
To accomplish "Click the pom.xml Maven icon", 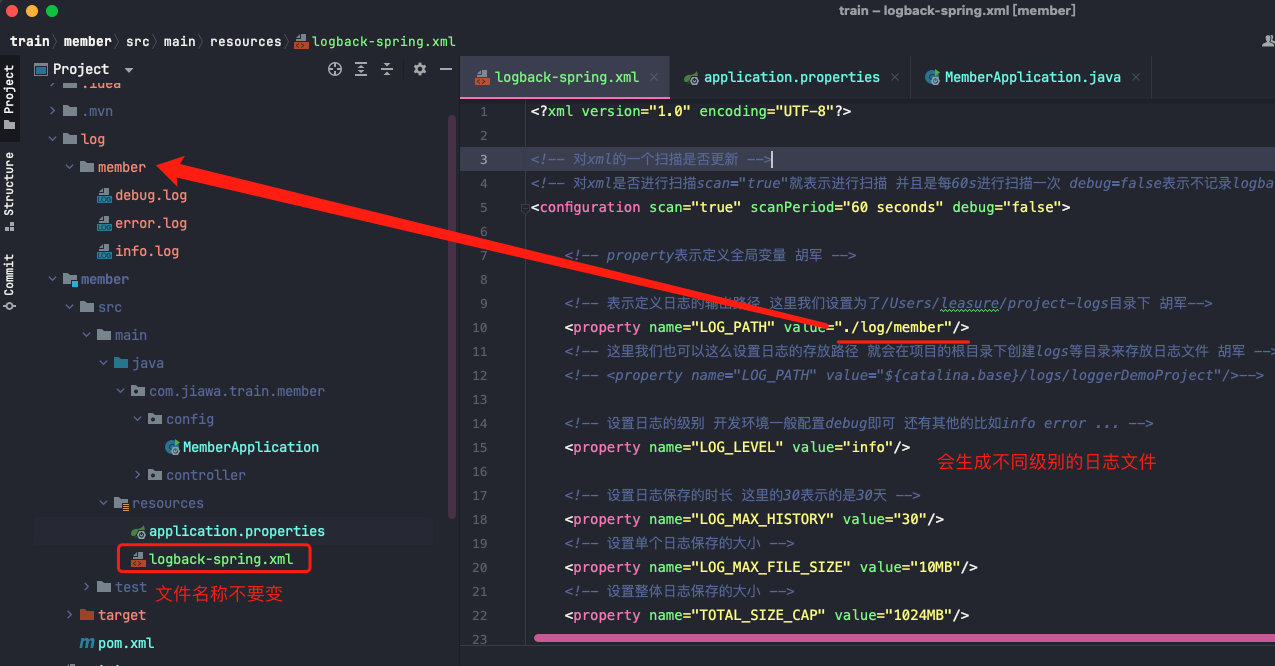I will [87, 643].
